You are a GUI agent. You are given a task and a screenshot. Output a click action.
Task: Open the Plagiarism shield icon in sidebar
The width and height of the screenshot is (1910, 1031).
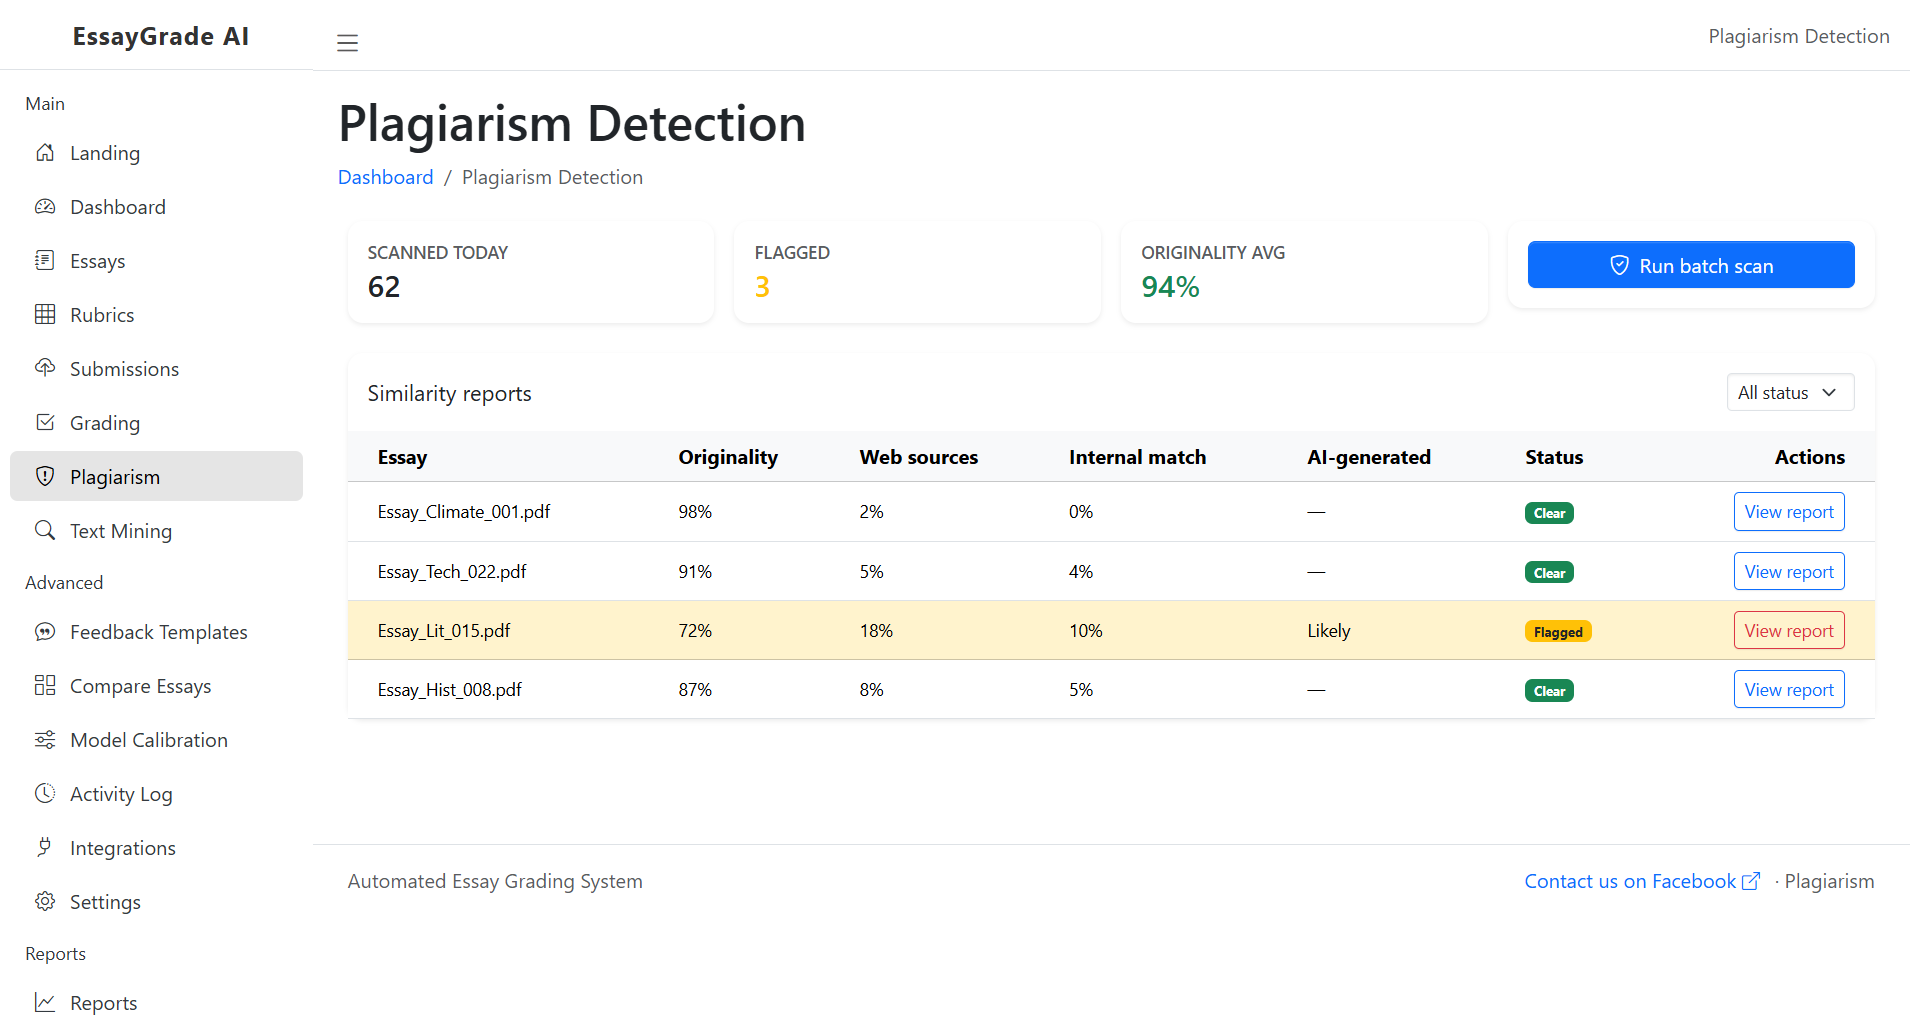pos(45,476)
